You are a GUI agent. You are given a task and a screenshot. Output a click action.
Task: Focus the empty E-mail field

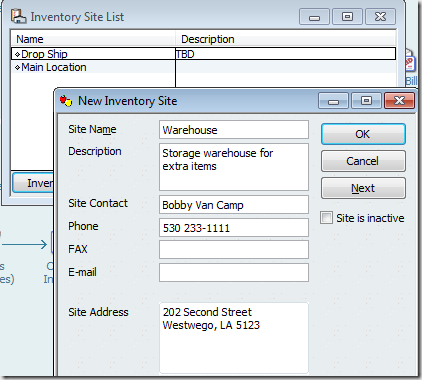(234, 272)
